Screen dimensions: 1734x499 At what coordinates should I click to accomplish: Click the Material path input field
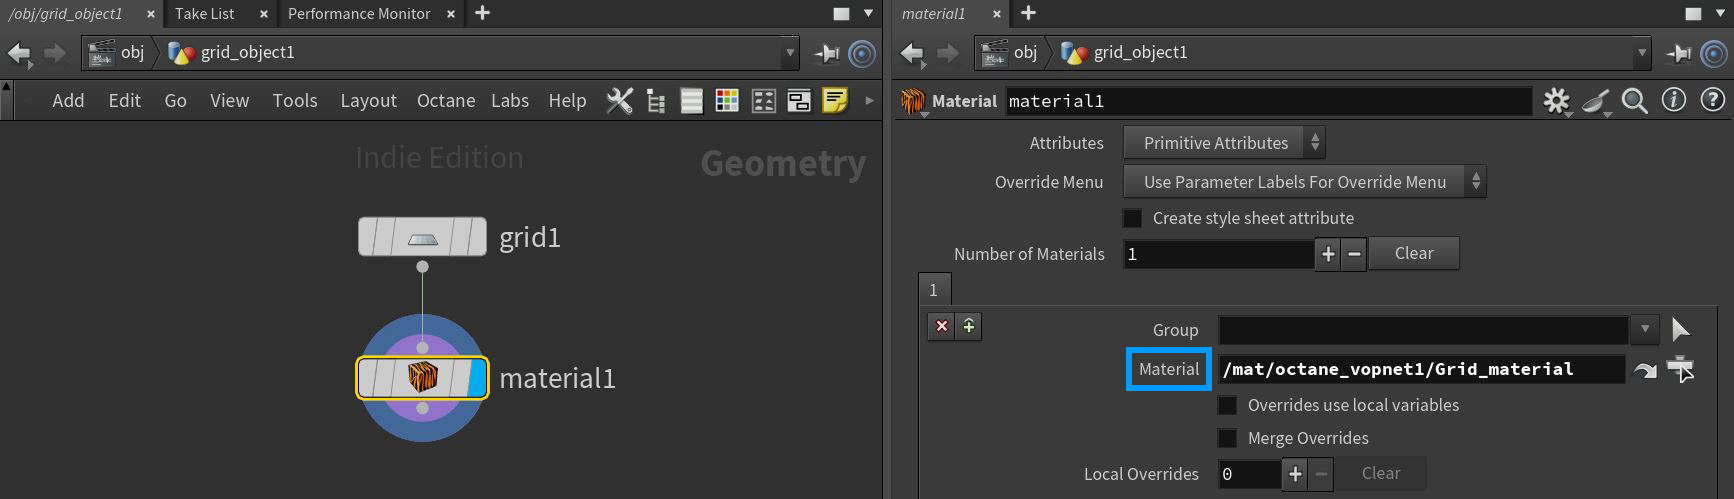coord(1420,369)
